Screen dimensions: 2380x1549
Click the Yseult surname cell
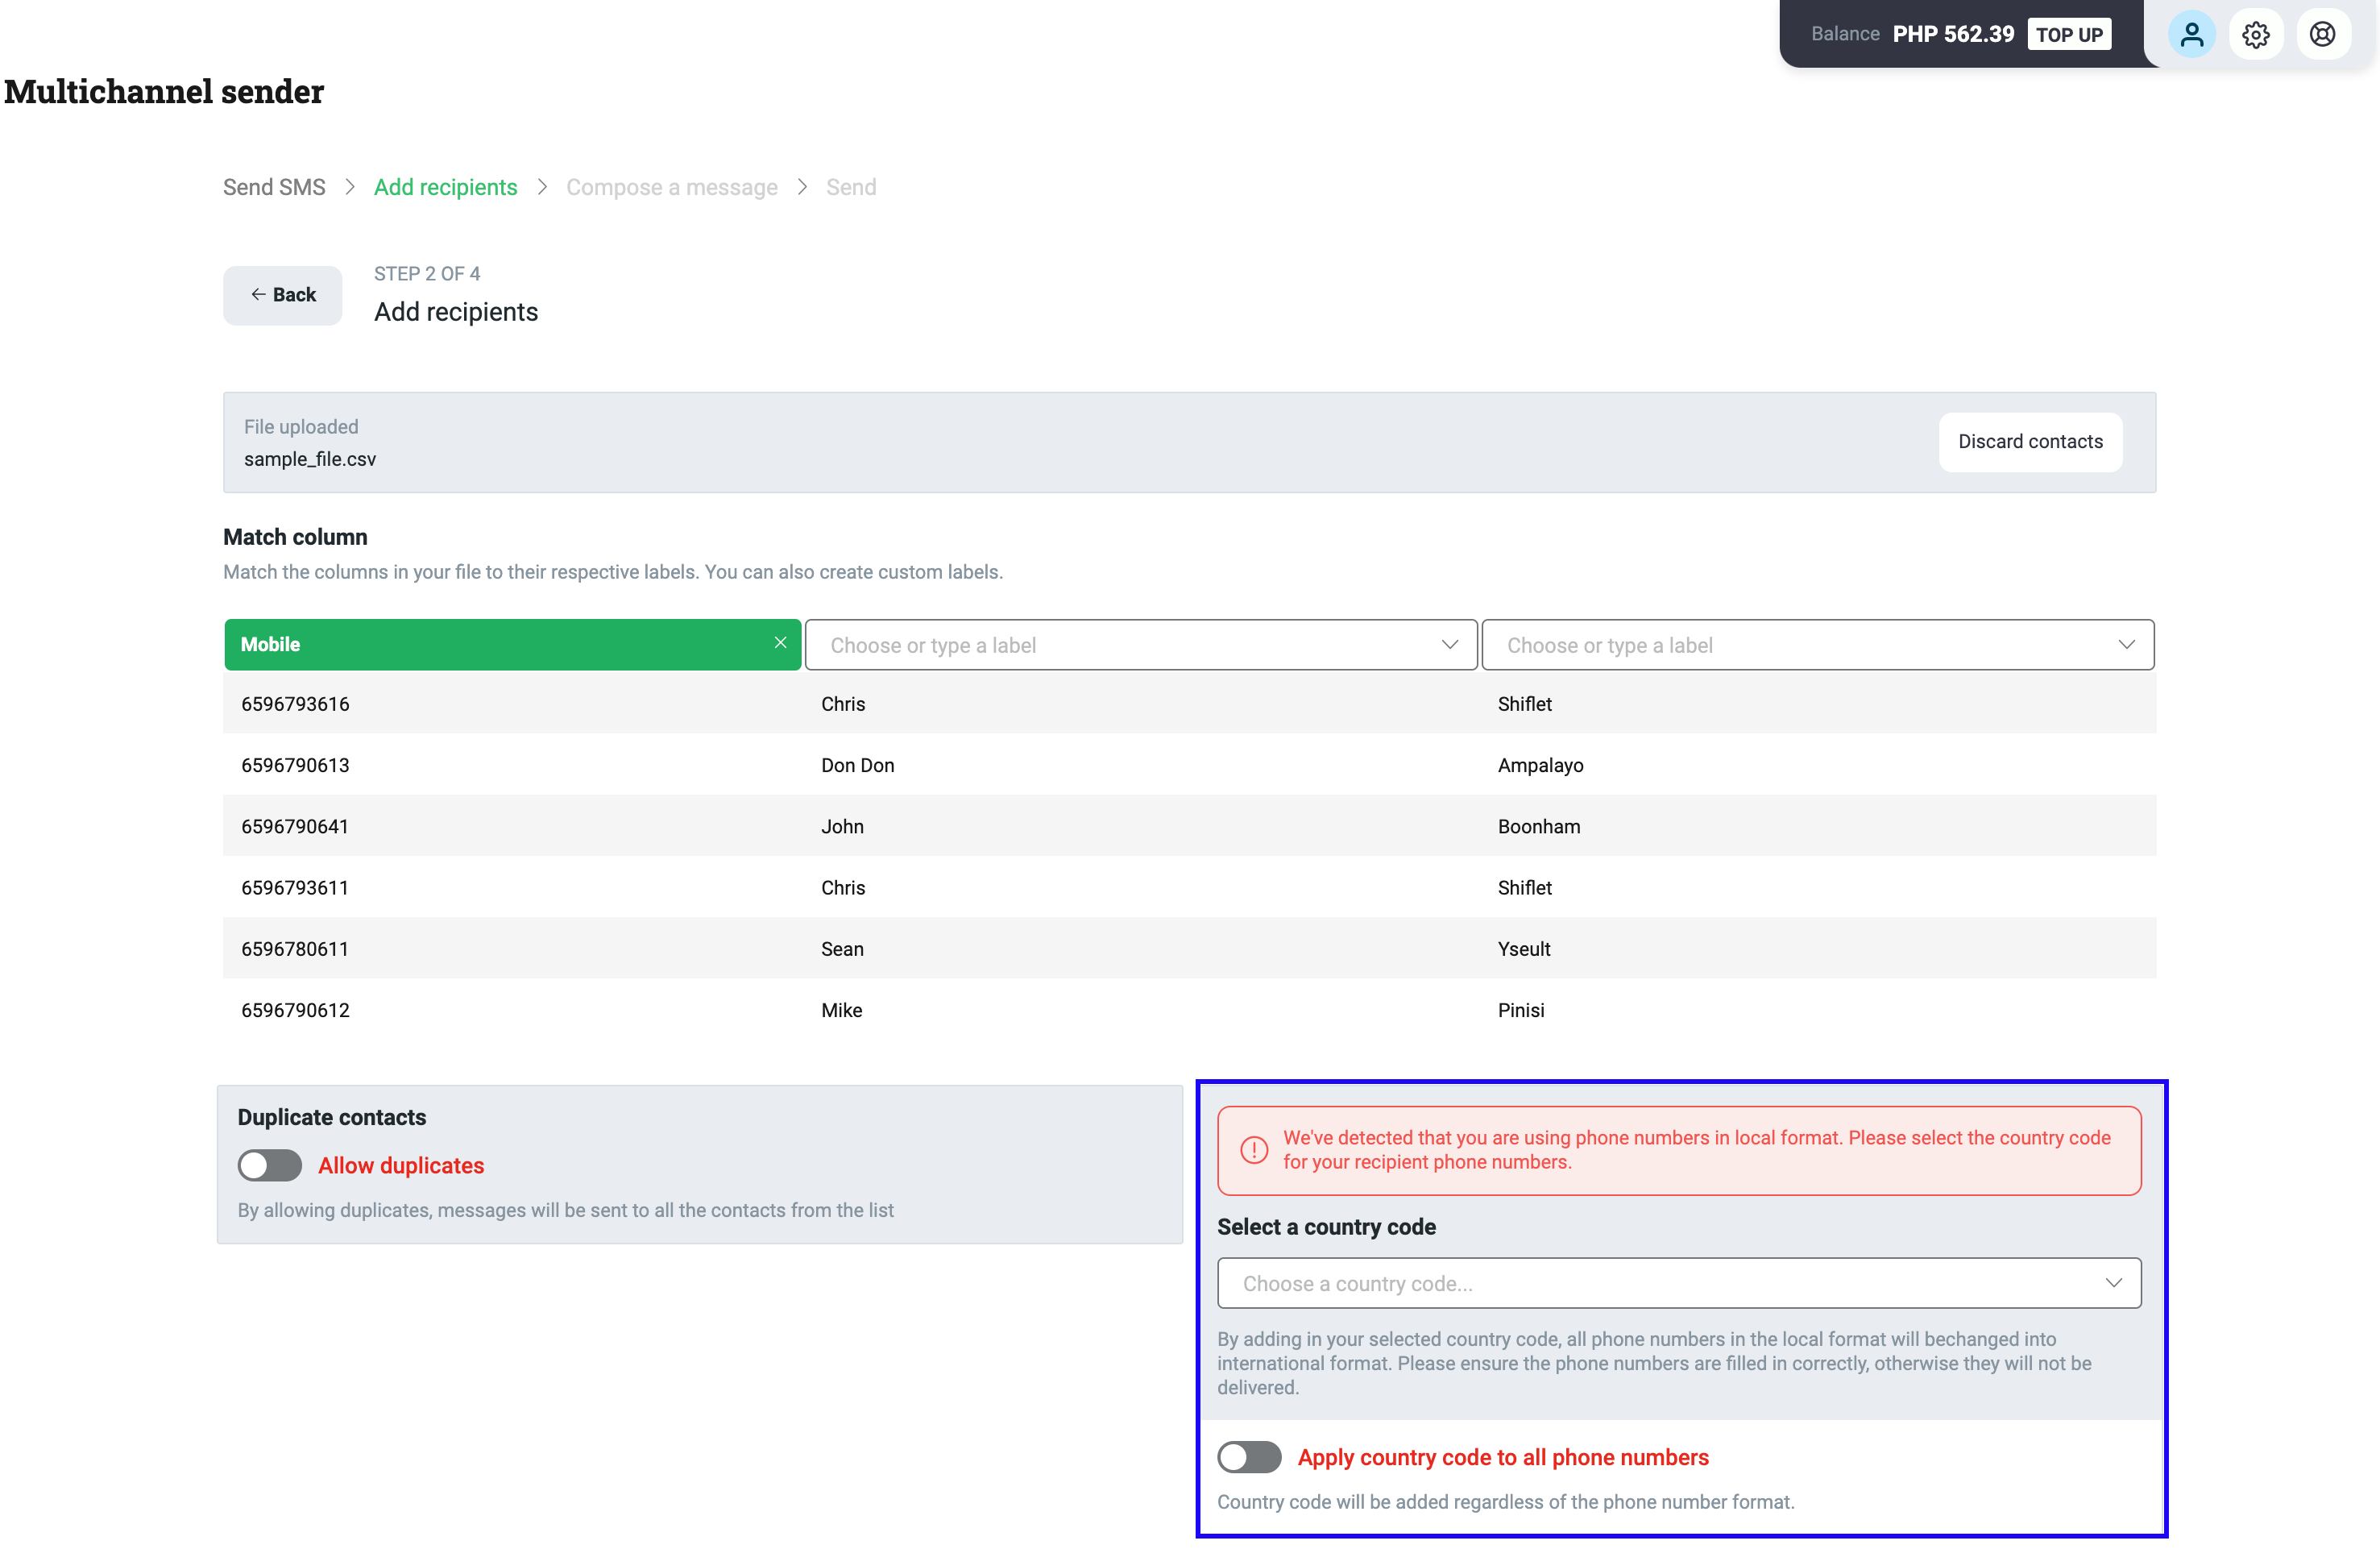pyautogui.click(x=1524, y=949)
